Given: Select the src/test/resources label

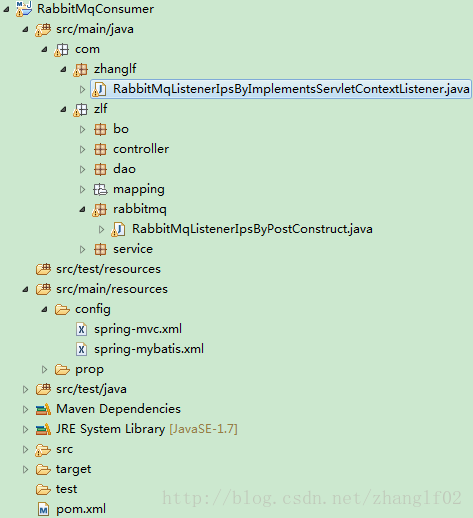Looking at the screenshot, I should click(108, 269).
